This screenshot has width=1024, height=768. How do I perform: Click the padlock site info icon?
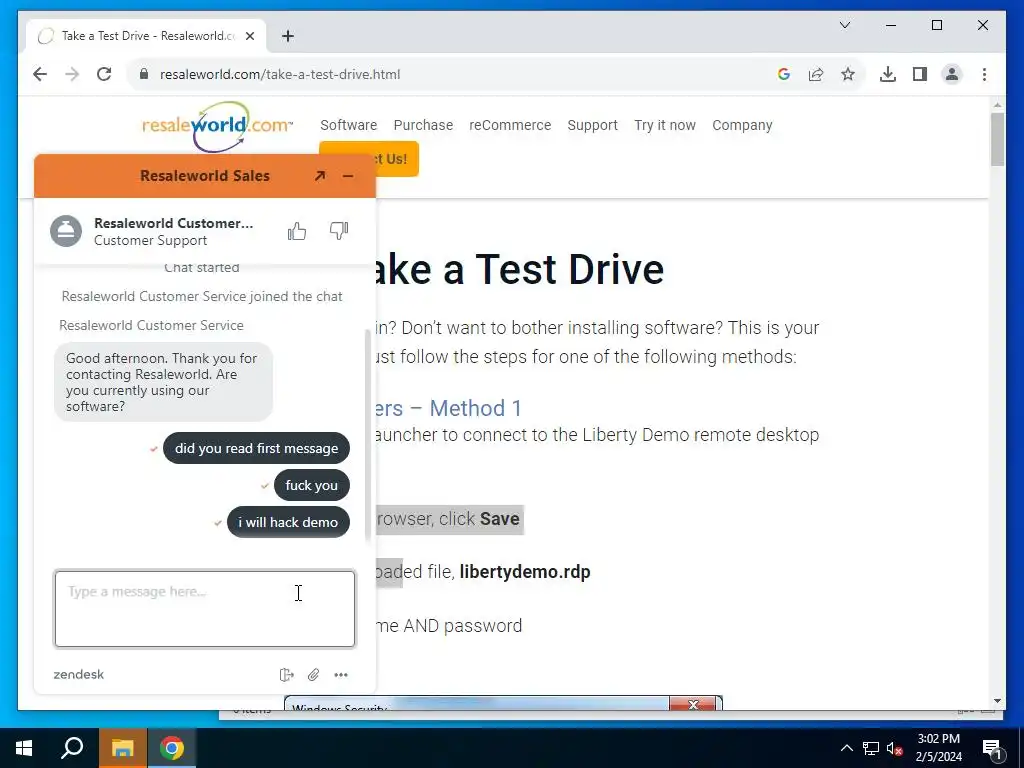(x=144, y=74)
